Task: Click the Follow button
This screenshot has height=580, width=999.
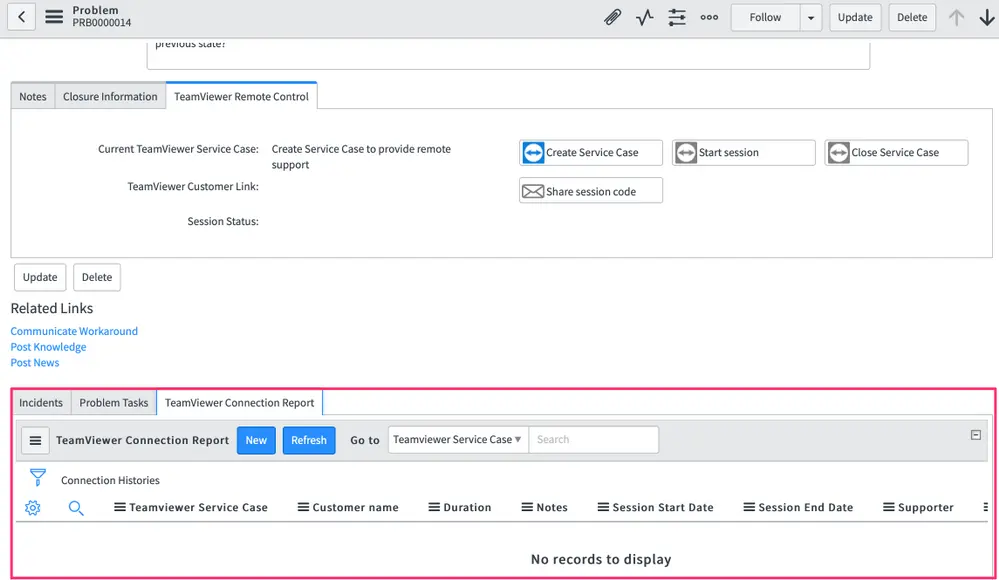Action: coord(765,17)
